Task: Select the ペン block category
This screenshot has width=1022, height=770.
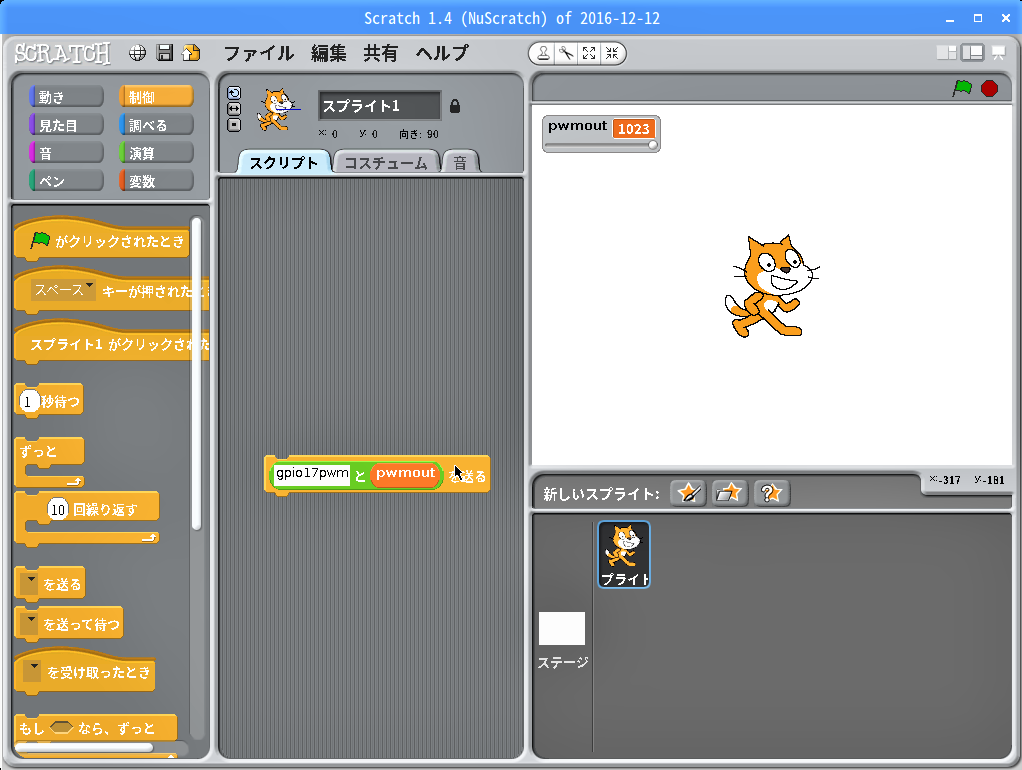Action: [x=66, y=181]
